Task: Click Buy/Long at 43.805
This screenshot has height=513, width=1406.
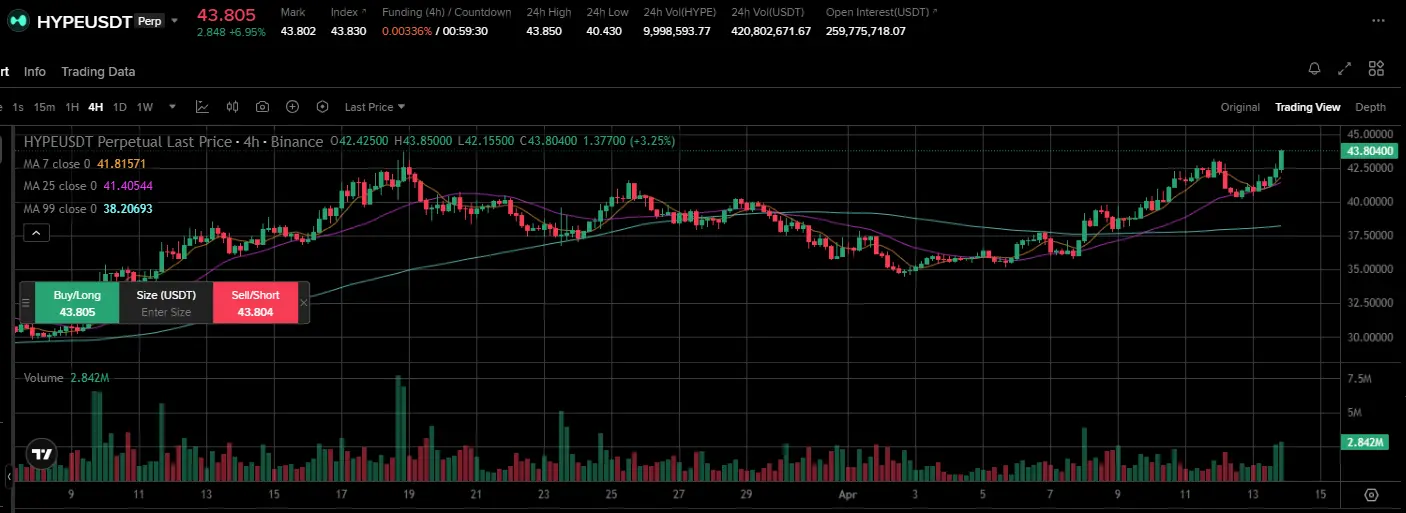Action: point(77,303)
